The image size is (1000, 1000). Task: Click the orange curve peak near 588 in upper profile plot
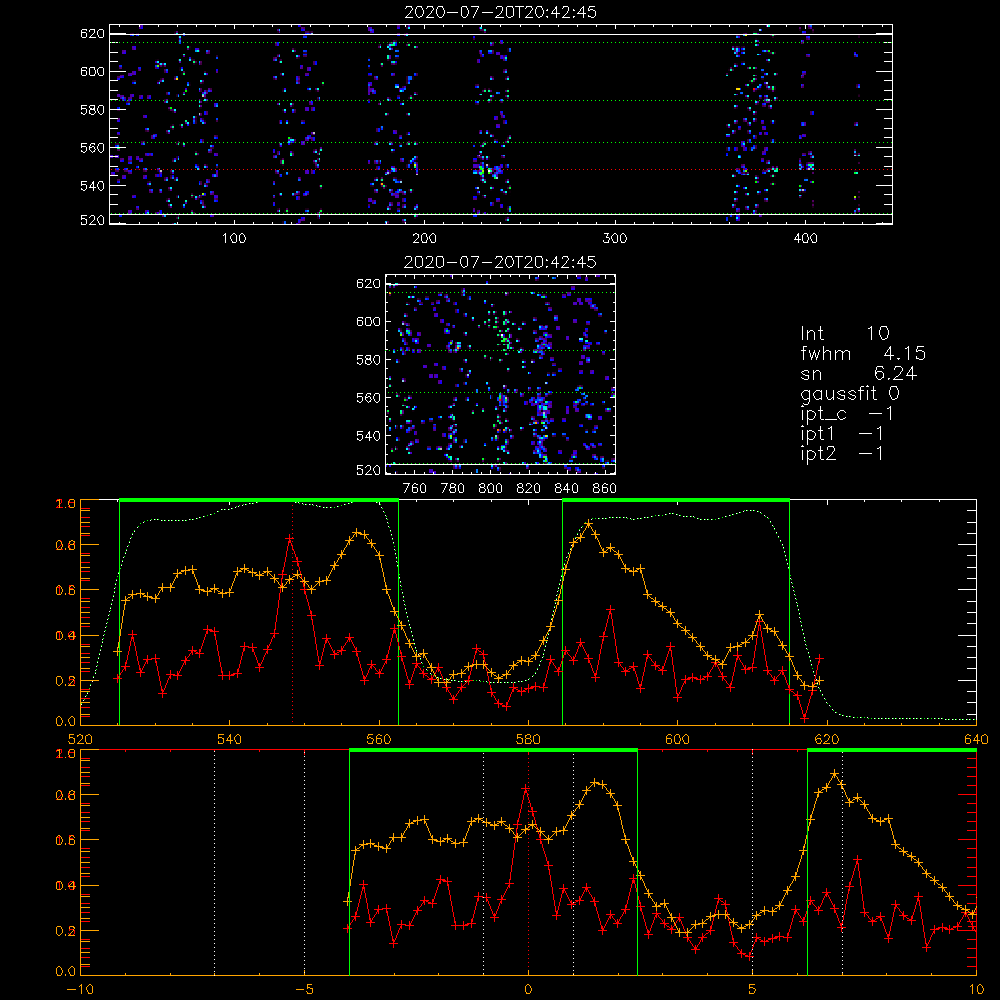[589, 524]
